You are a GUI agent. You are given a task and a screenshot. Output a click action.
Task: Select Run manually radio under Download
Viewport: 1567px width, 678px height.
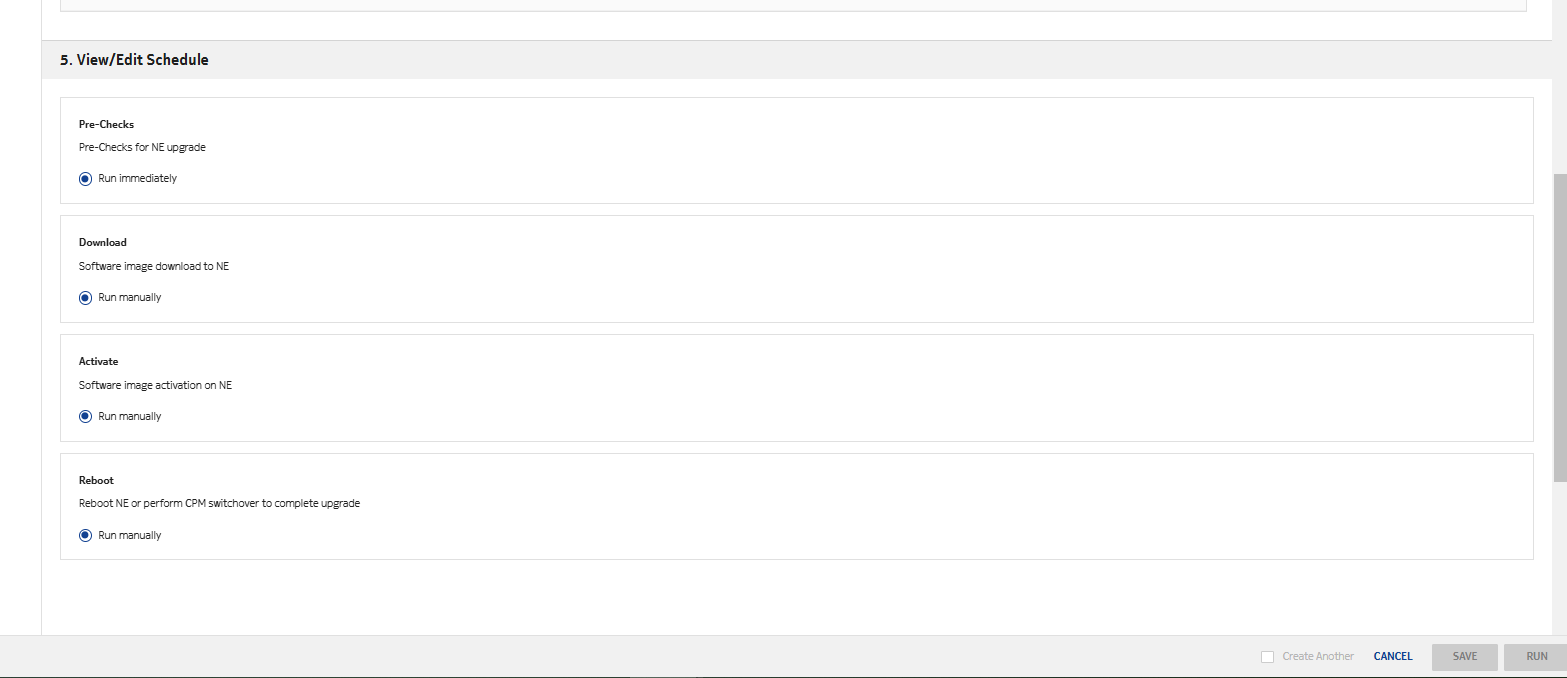pyautogui.click(x=86, y=298)
